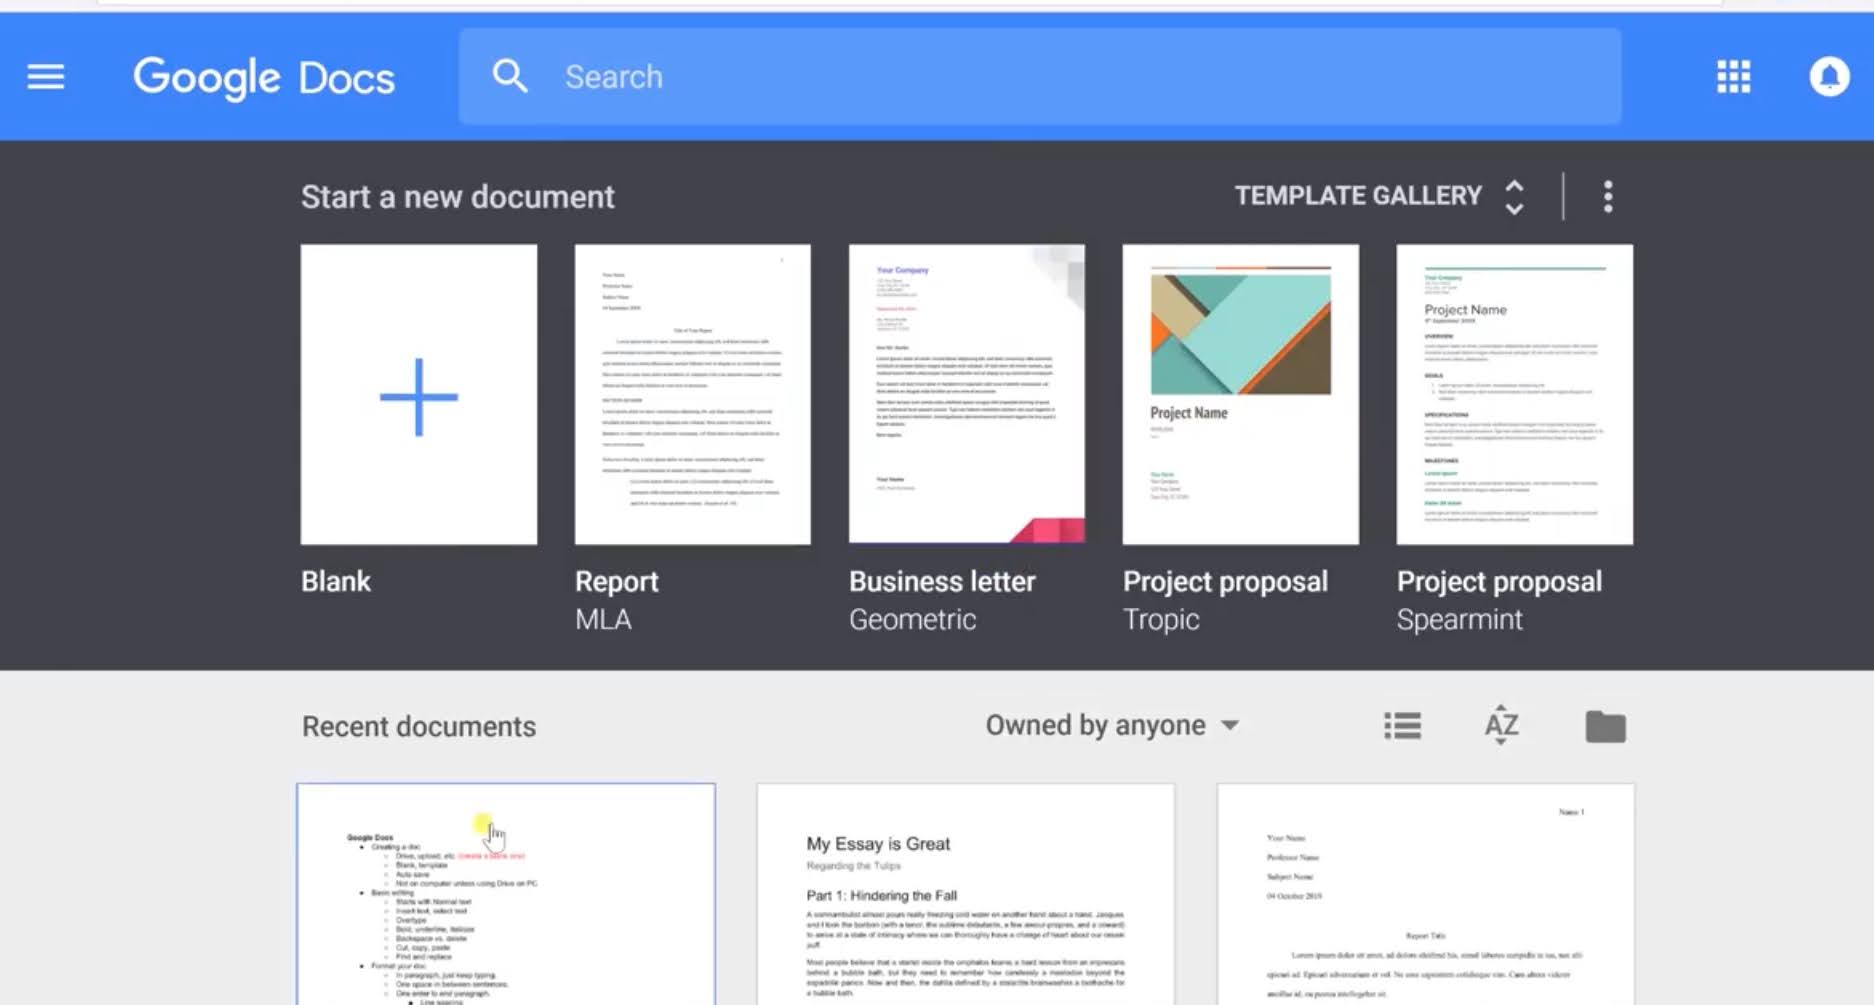The width and height of the screenshot is (1874, 1005).
Task: Click the Google Docs logo
Action: click(264, 77)
